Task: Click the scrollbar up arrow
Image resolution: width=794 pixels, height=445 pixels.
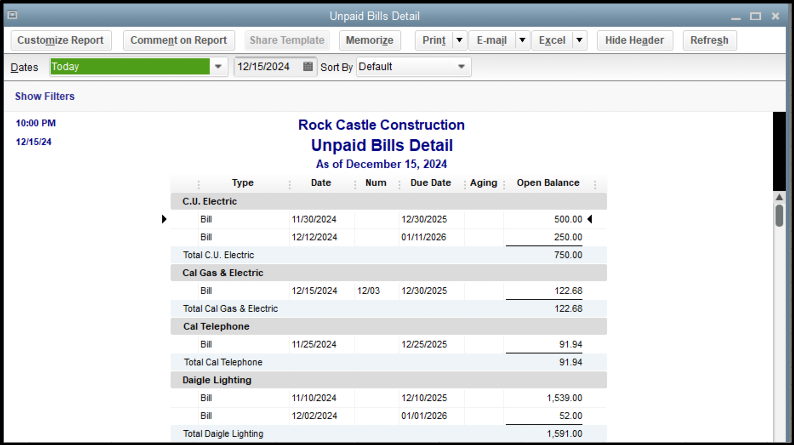Action: point(779,196)
